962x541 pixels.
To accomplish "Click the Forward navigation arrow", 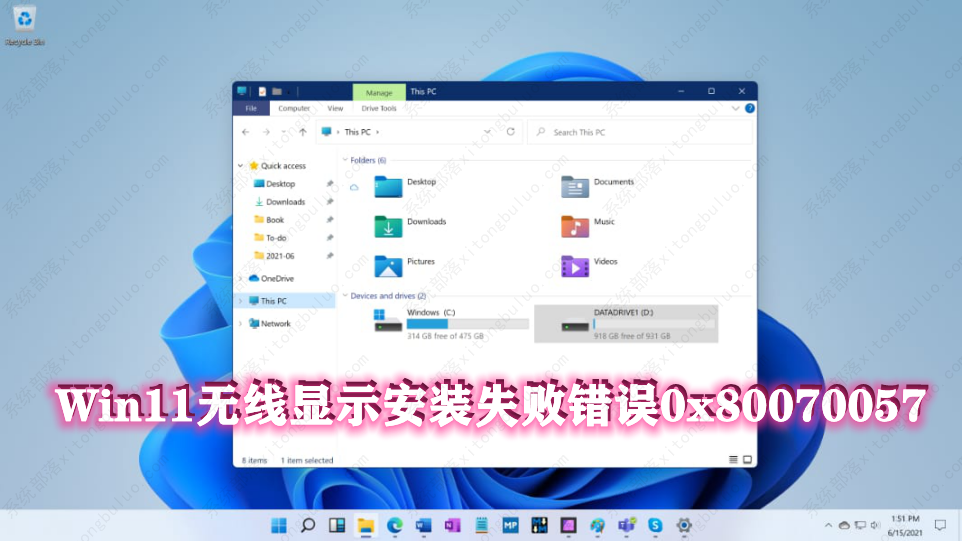I will pyautogui.click(x=266, y=132).
